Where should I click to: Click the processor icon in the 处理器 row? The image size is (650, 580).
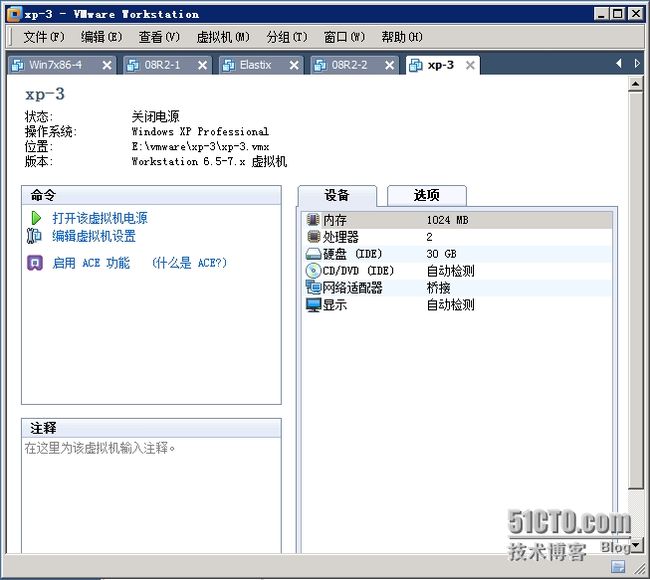point(313,236)
